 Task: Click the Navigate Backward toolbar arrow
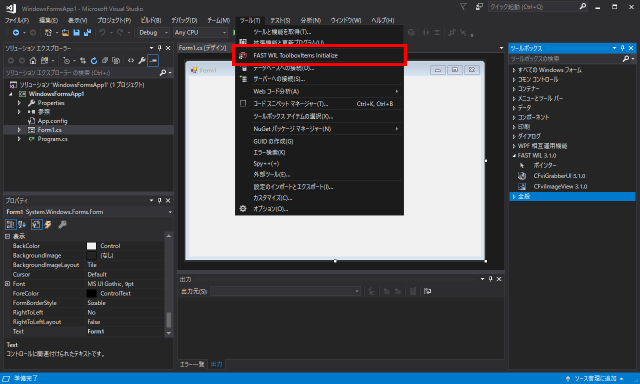tap(16, 32)
